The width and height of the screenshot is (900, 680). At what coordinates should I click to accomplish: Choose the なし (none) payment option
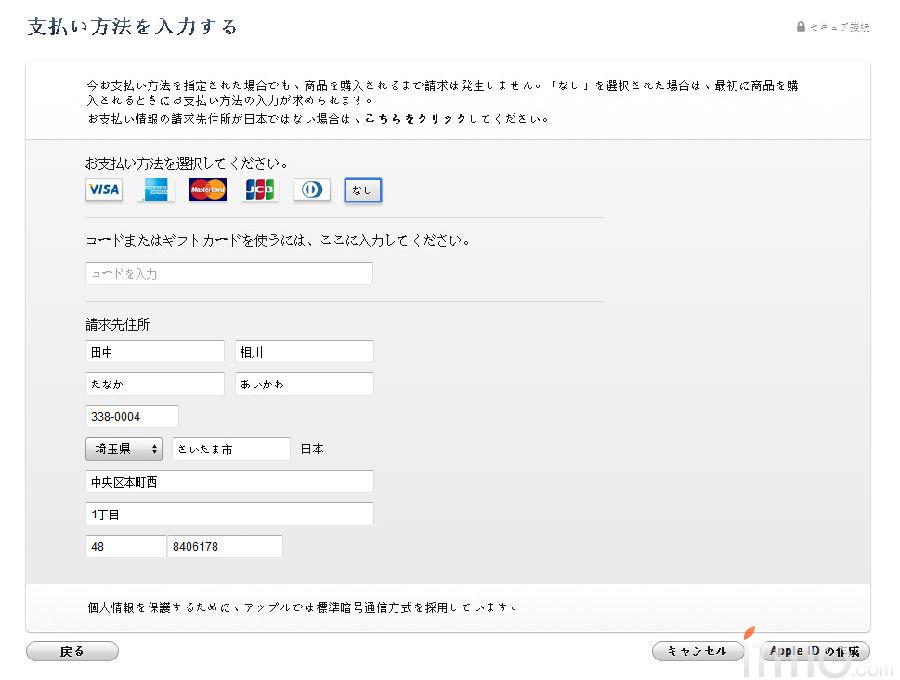coord(363,190)
